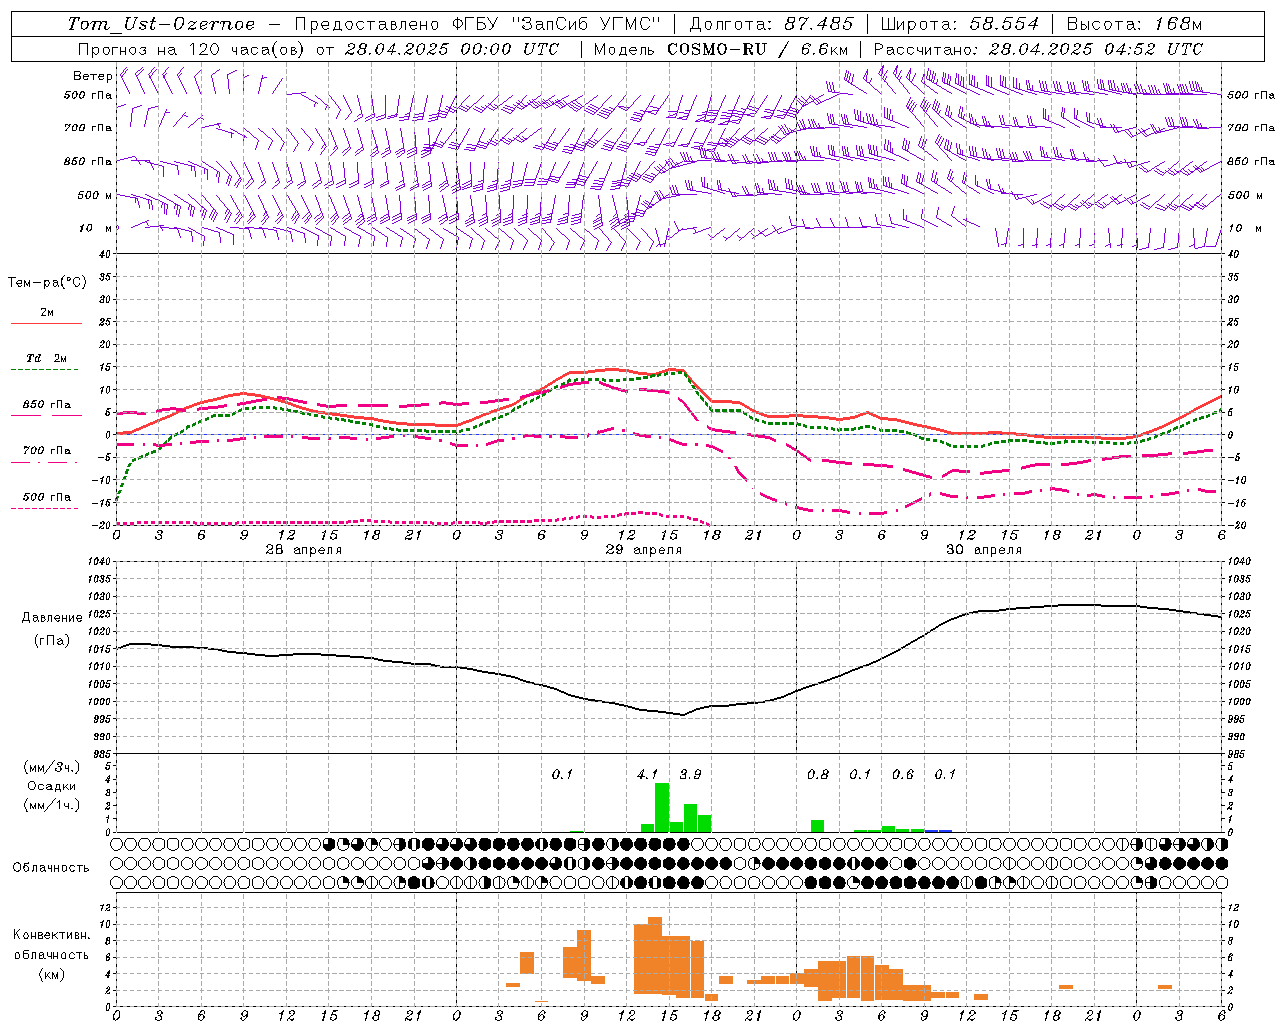1280x1024 pixels.
Task: Select the Широта: 58.554 latitude field
Action: pyautogui.click(x=960, y=24)
